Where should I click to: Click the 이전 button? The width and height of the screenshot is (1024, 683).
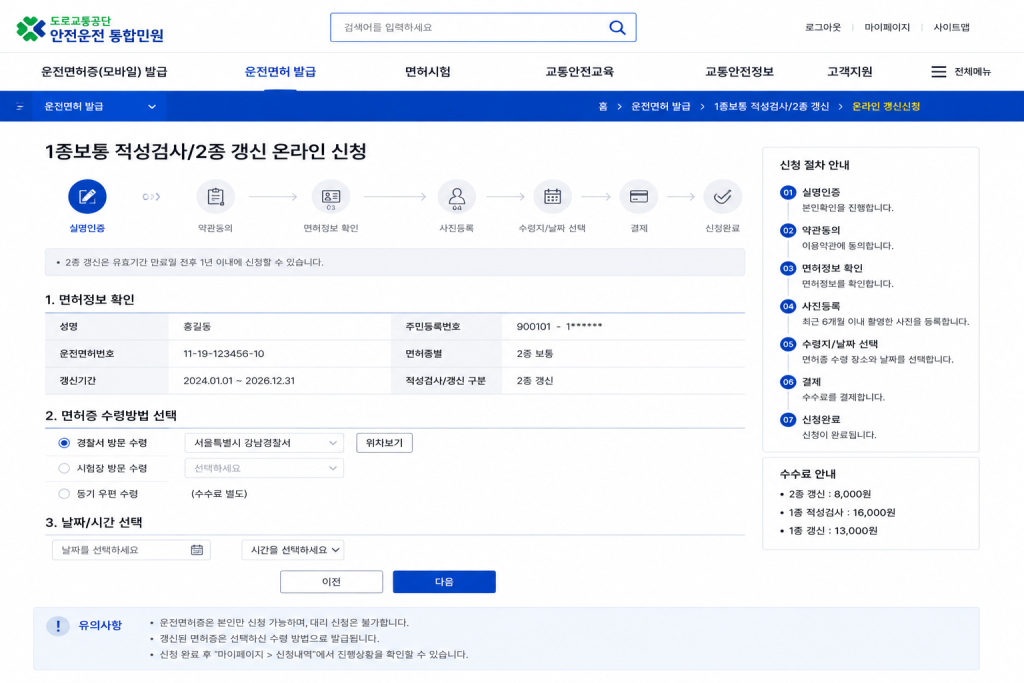(x=331, y=582)
